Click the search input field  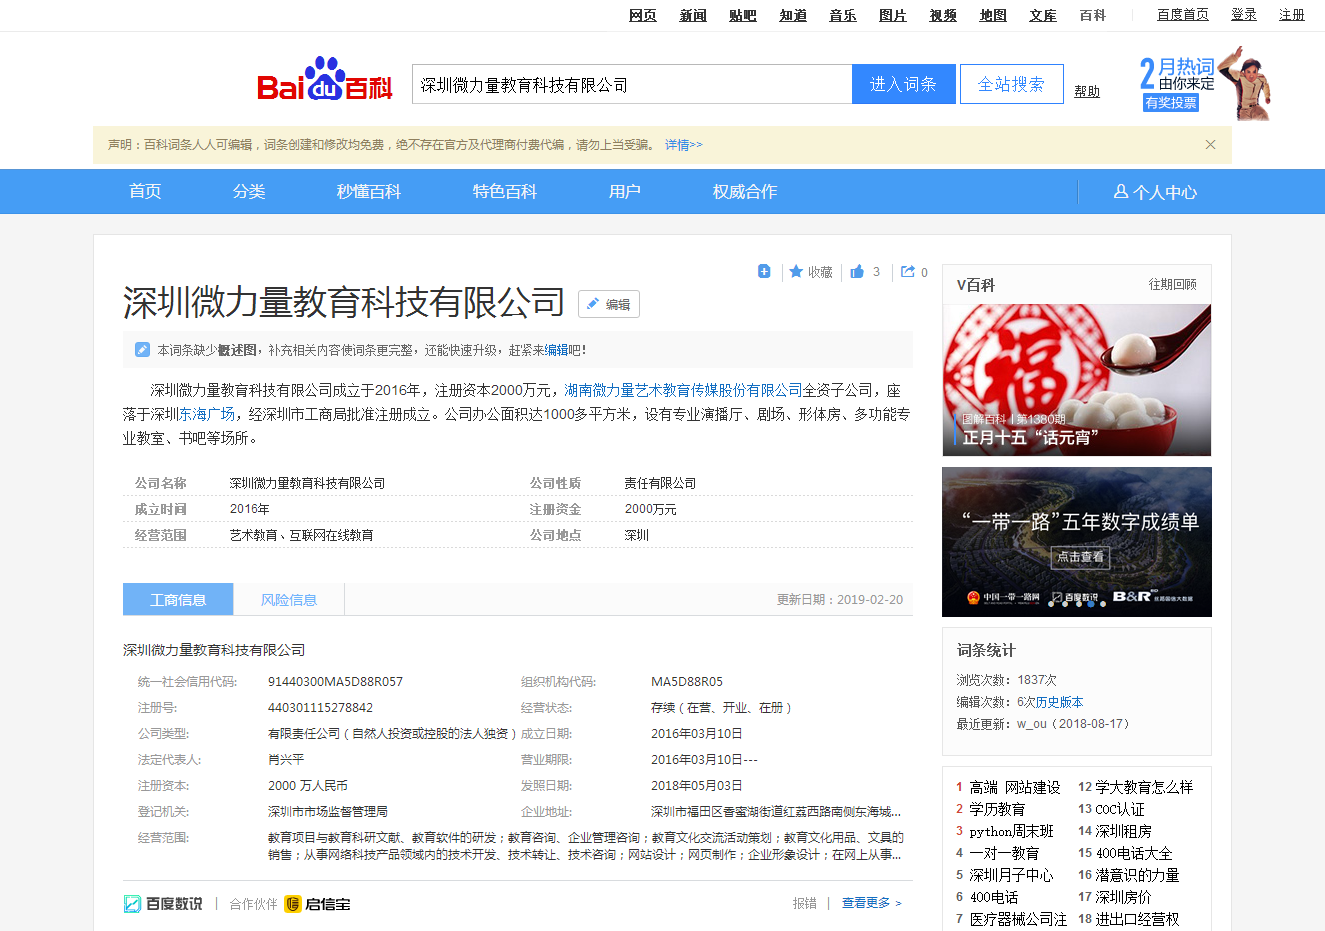pyautogui.click(x=632, y=84)
